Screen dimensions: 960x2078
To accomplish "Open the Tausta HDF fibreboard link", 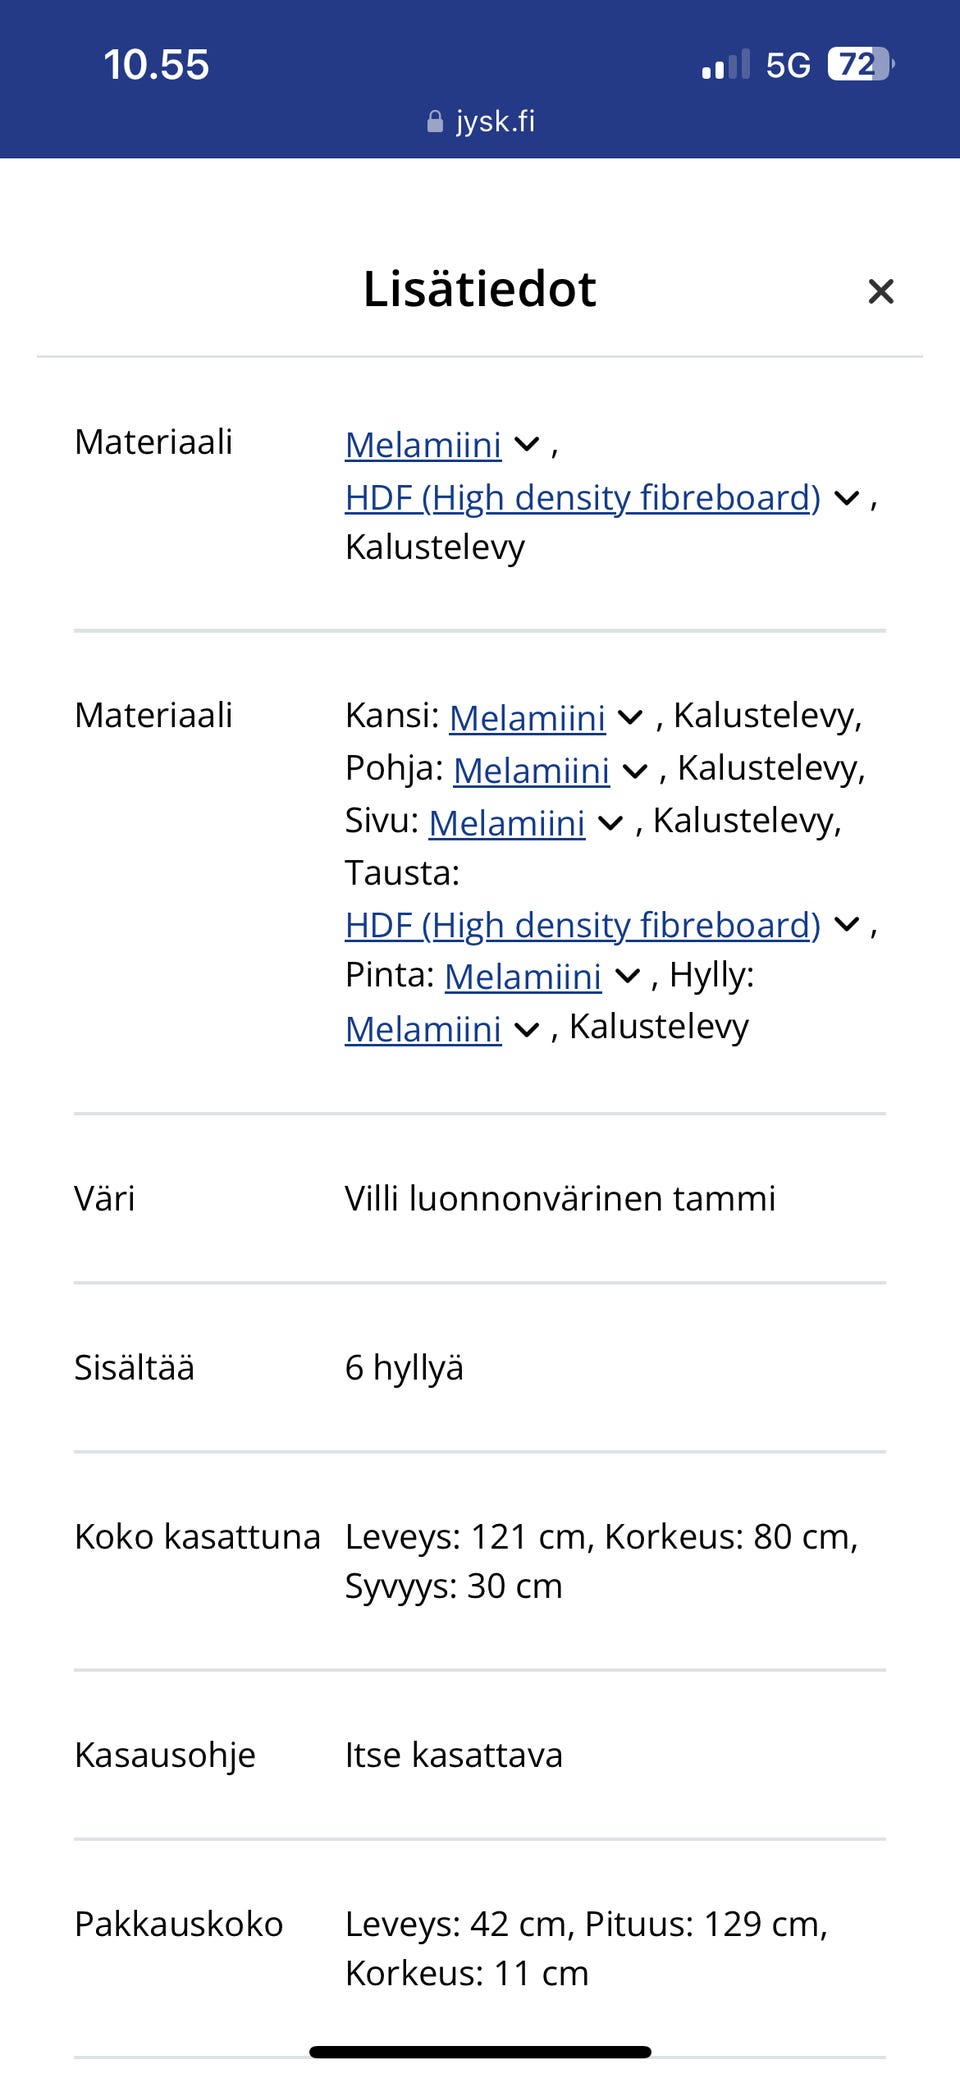I will [580, 925].
